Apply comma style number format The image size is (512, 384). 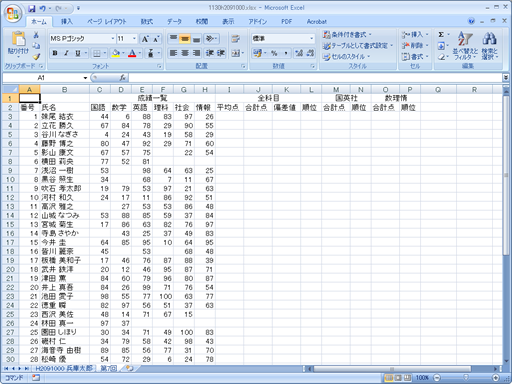(x=286, y=53)
